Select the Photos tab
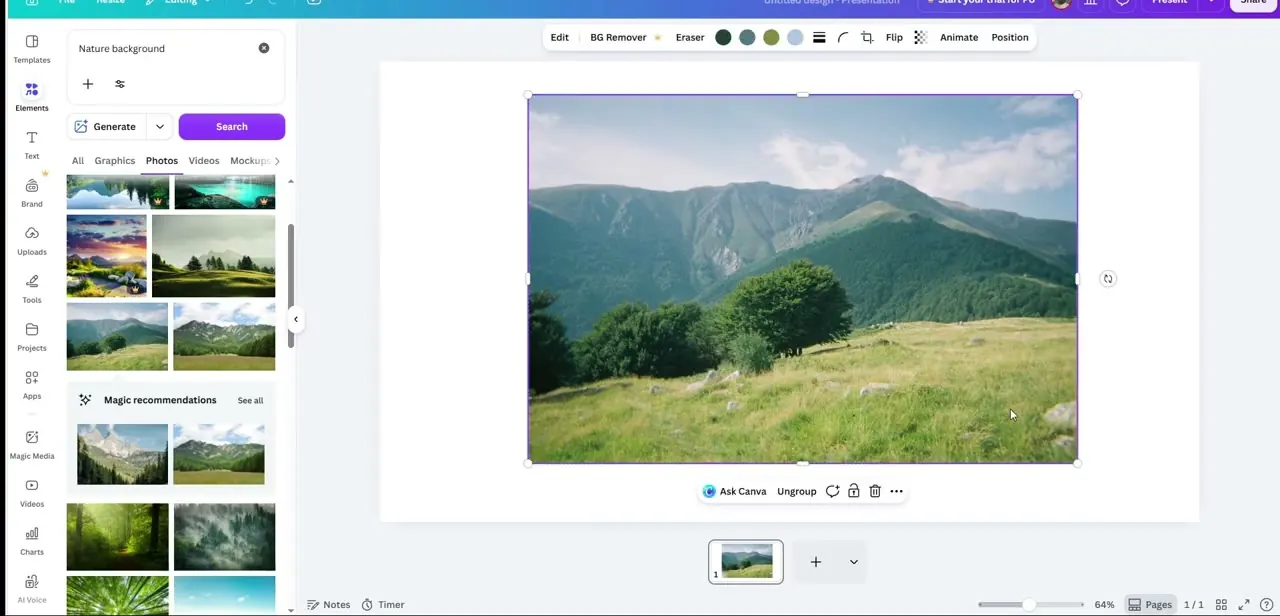 (162, 161)
